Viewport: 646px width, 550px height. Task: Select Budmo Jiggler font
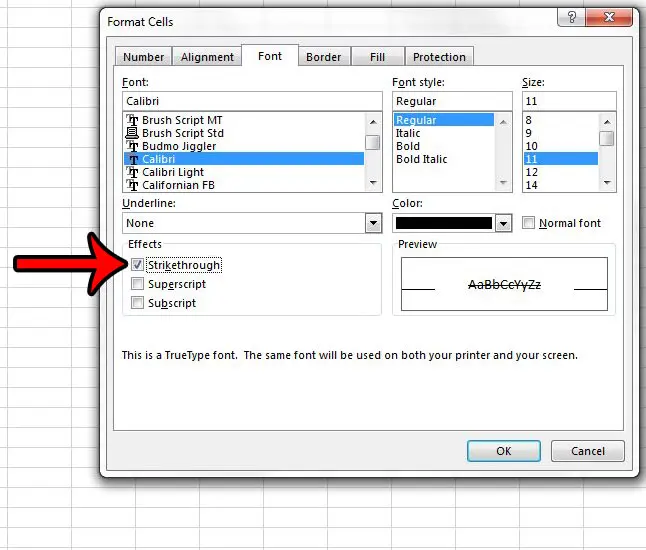244,146
